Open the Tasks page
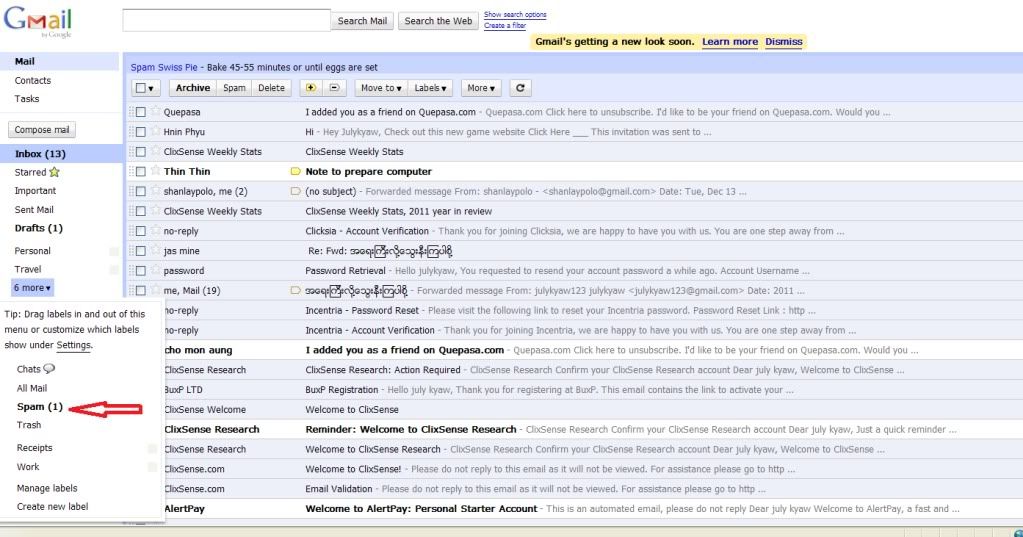This screenshot has height=537, width=1023. [x=27, y=99]
